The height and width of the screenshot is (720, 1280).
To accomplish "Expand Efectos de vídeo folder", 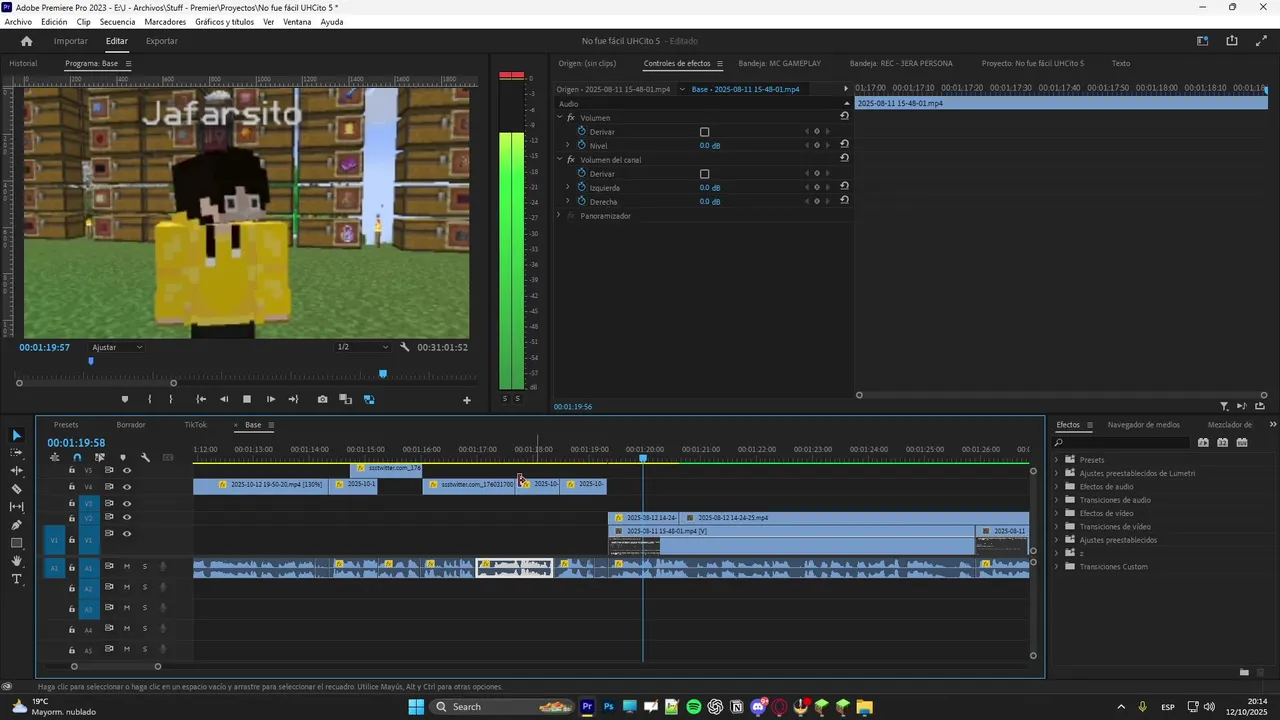I will (1056, 513).
